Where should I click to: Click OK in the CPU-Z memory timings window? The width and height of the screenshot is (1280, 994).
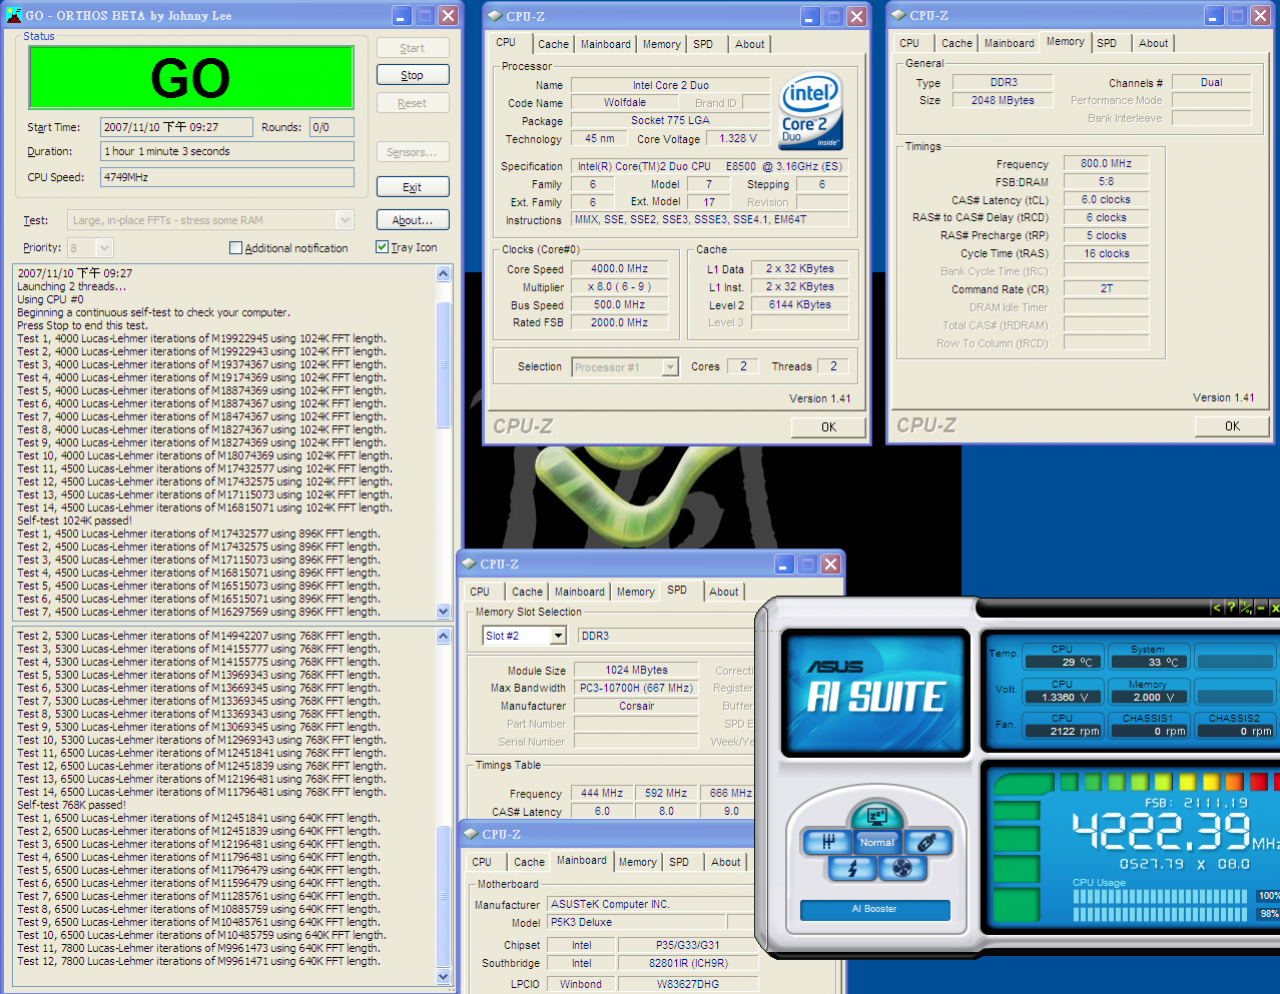1232,426
